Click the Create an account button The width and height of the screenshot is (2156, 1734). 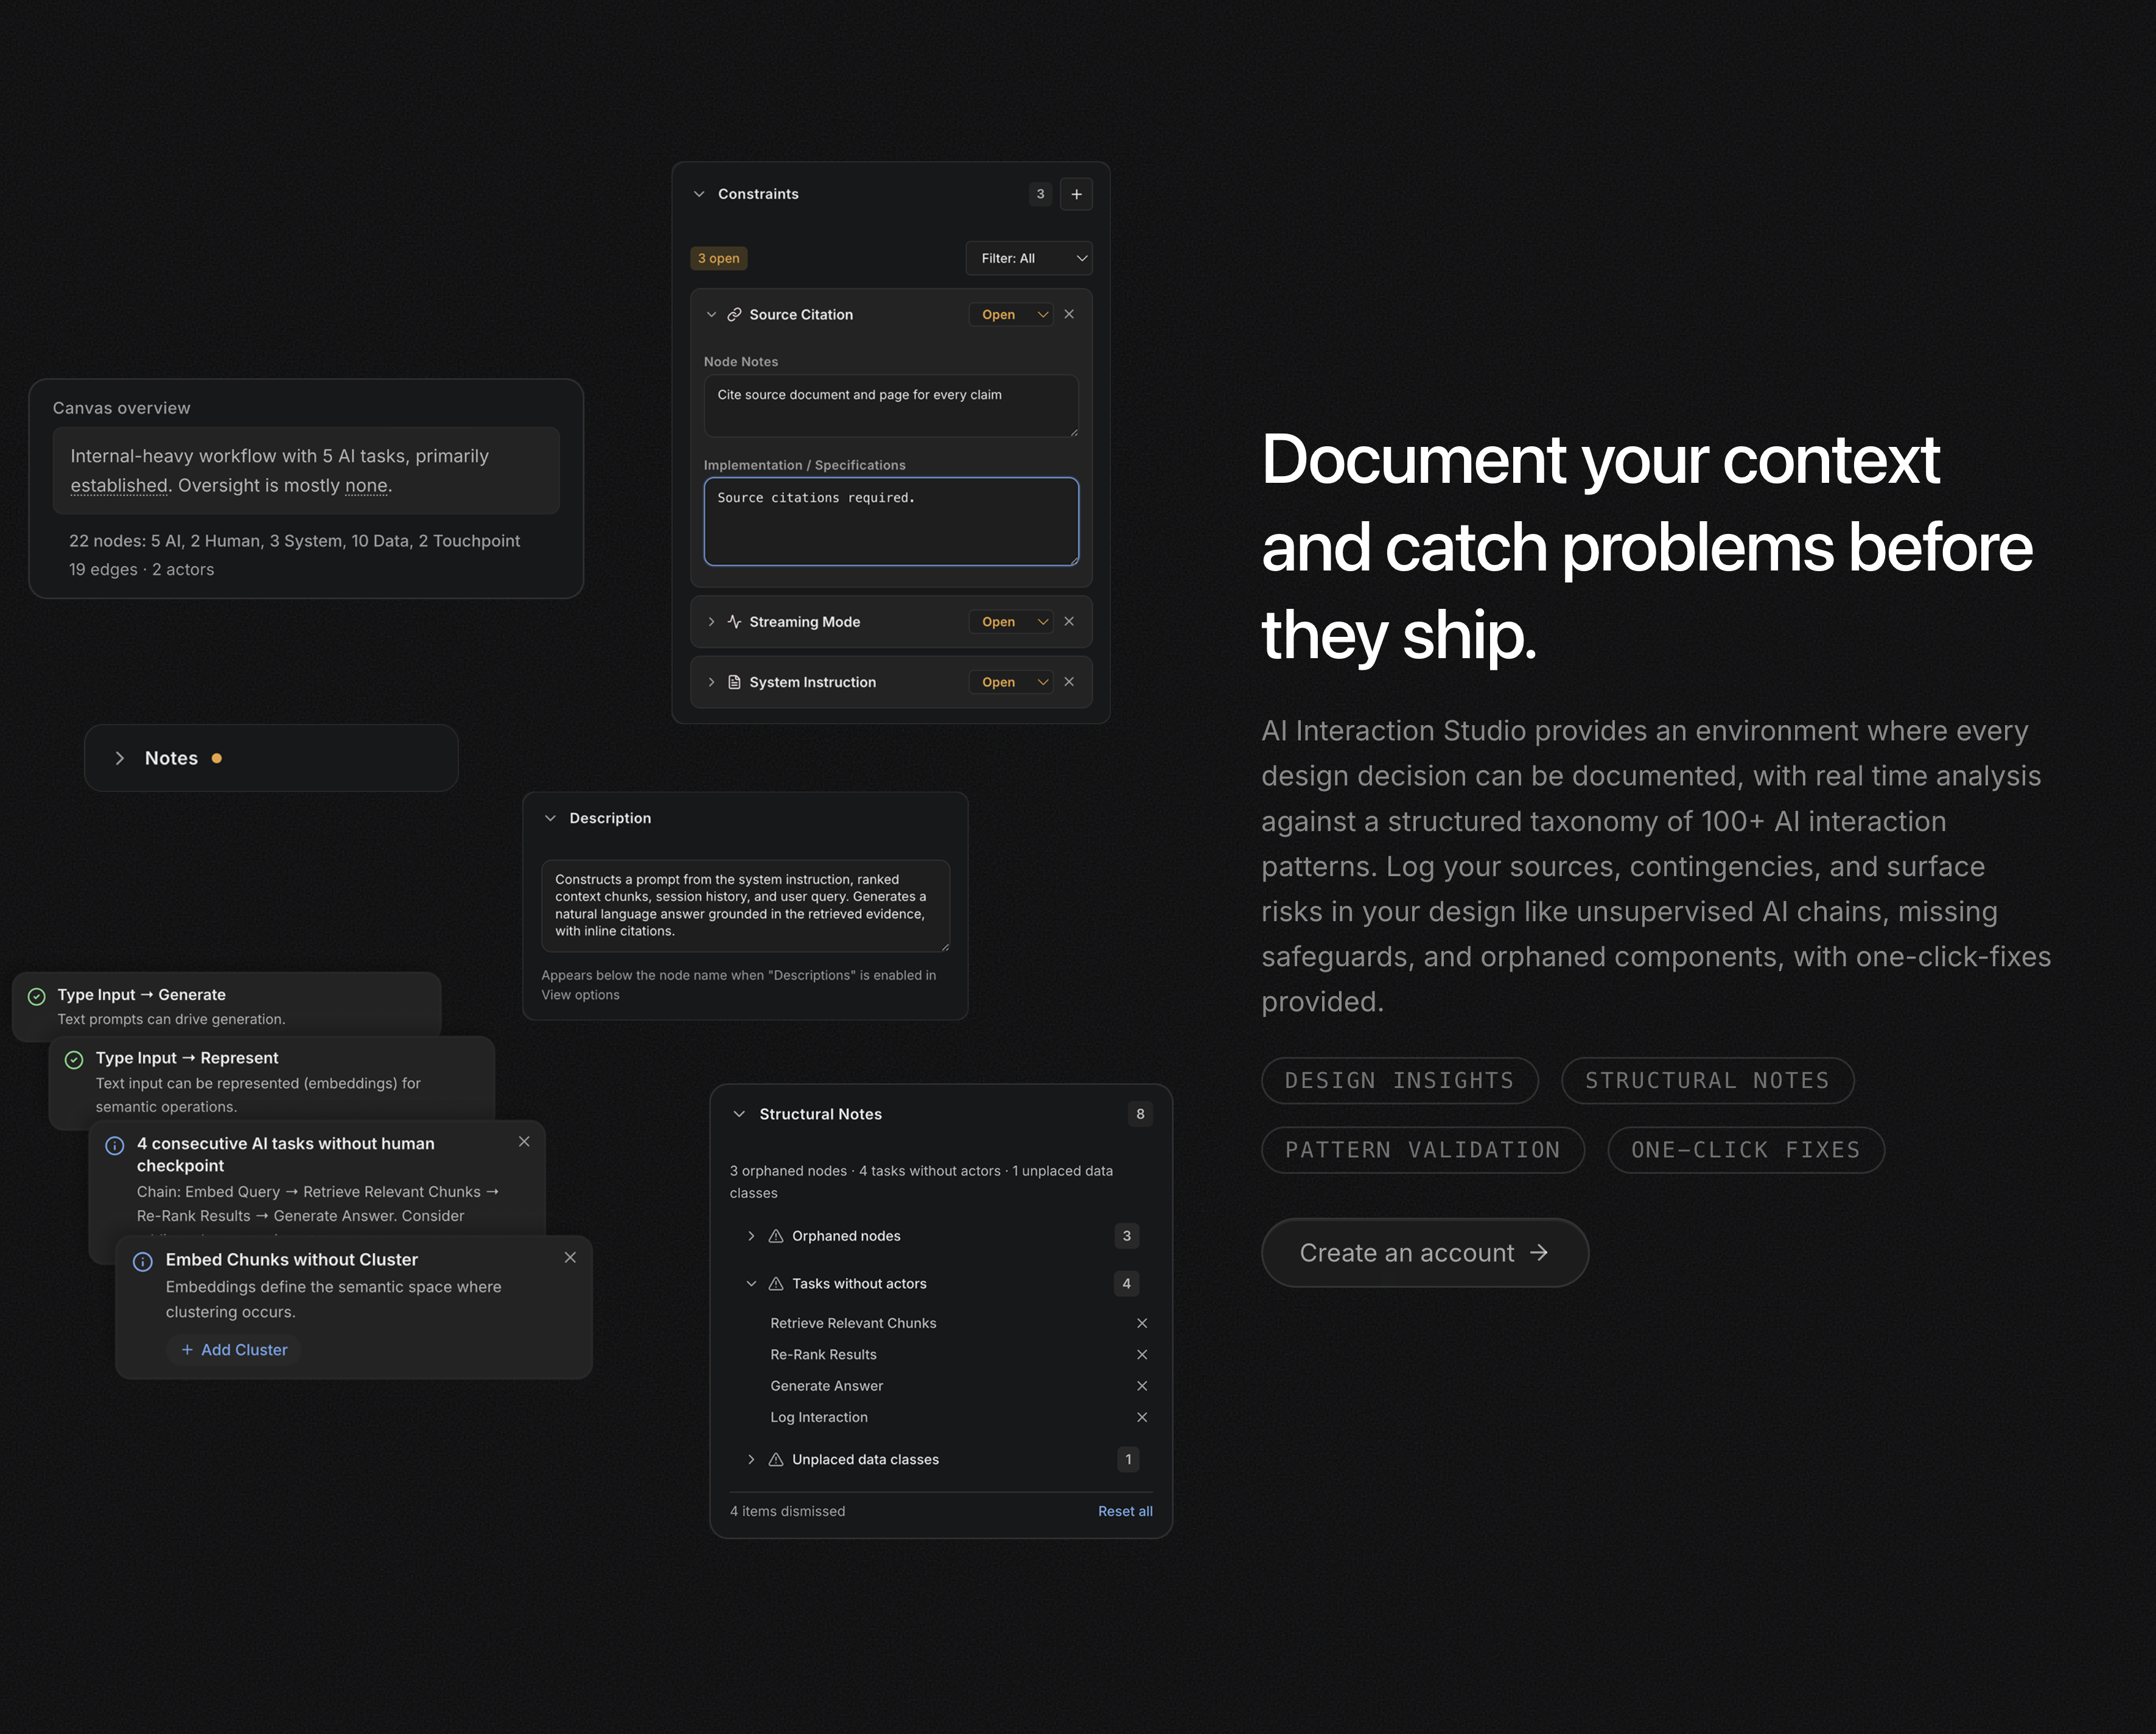(x=1423, y=1252)
